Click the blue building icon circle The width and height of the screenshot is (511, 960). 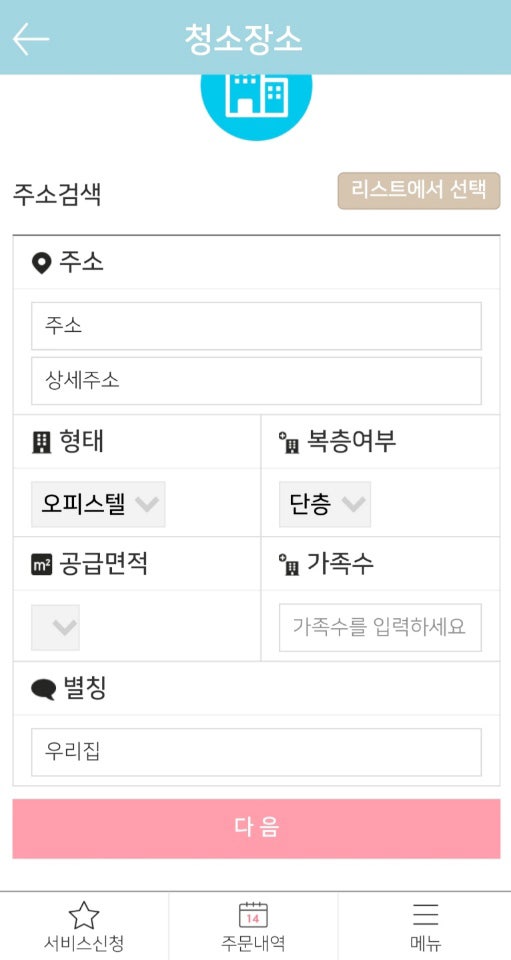tap(256, 107)
